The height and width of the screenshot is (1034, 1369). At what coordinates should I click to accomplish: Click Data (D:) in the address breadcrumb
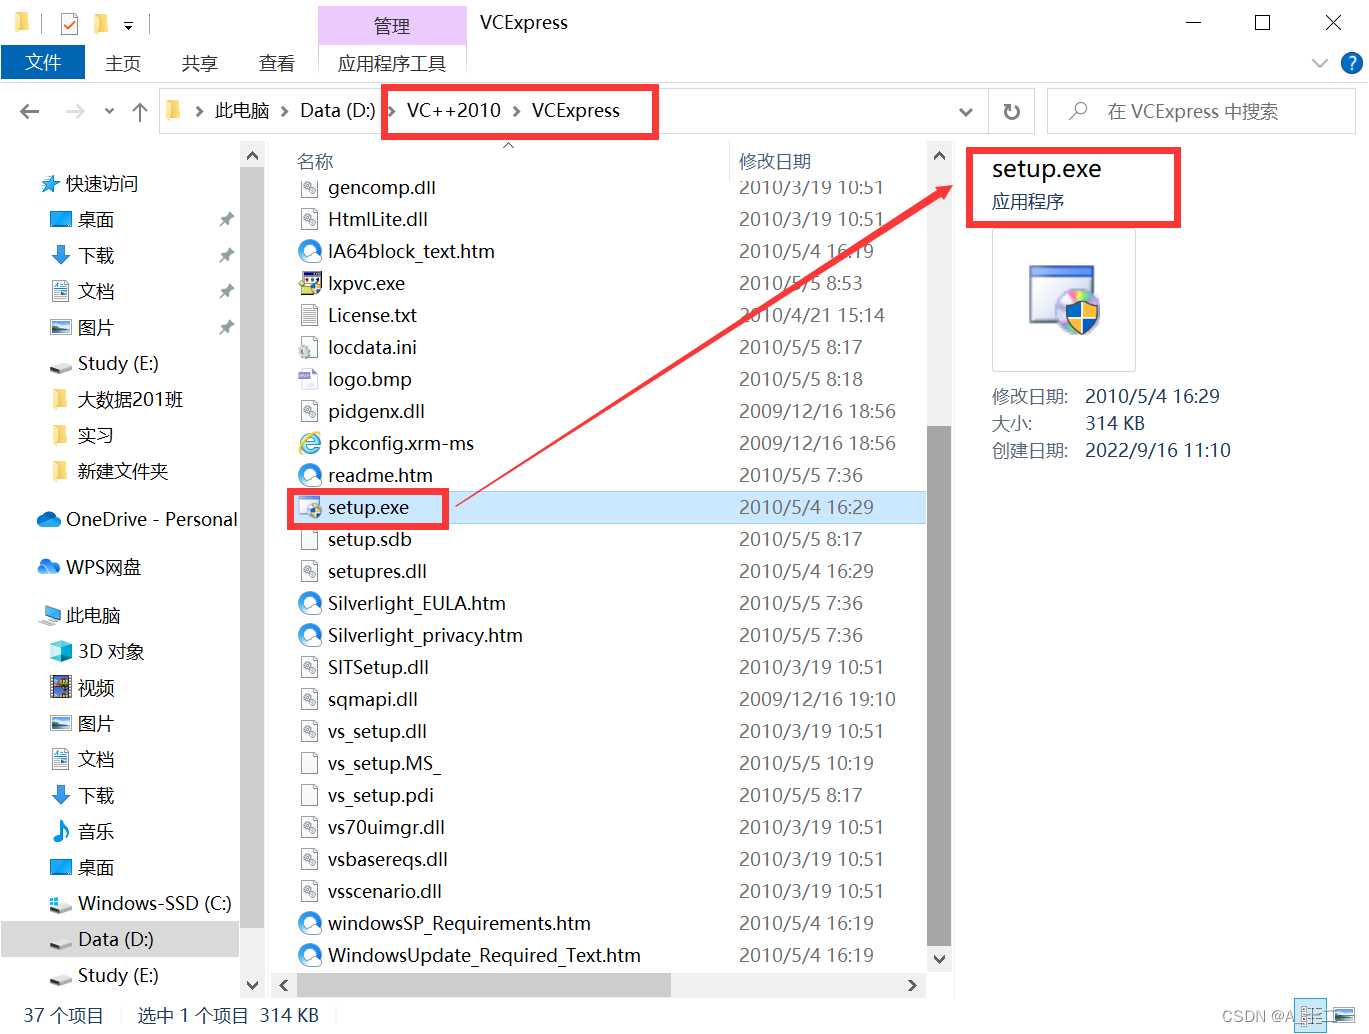click(338, 111)
